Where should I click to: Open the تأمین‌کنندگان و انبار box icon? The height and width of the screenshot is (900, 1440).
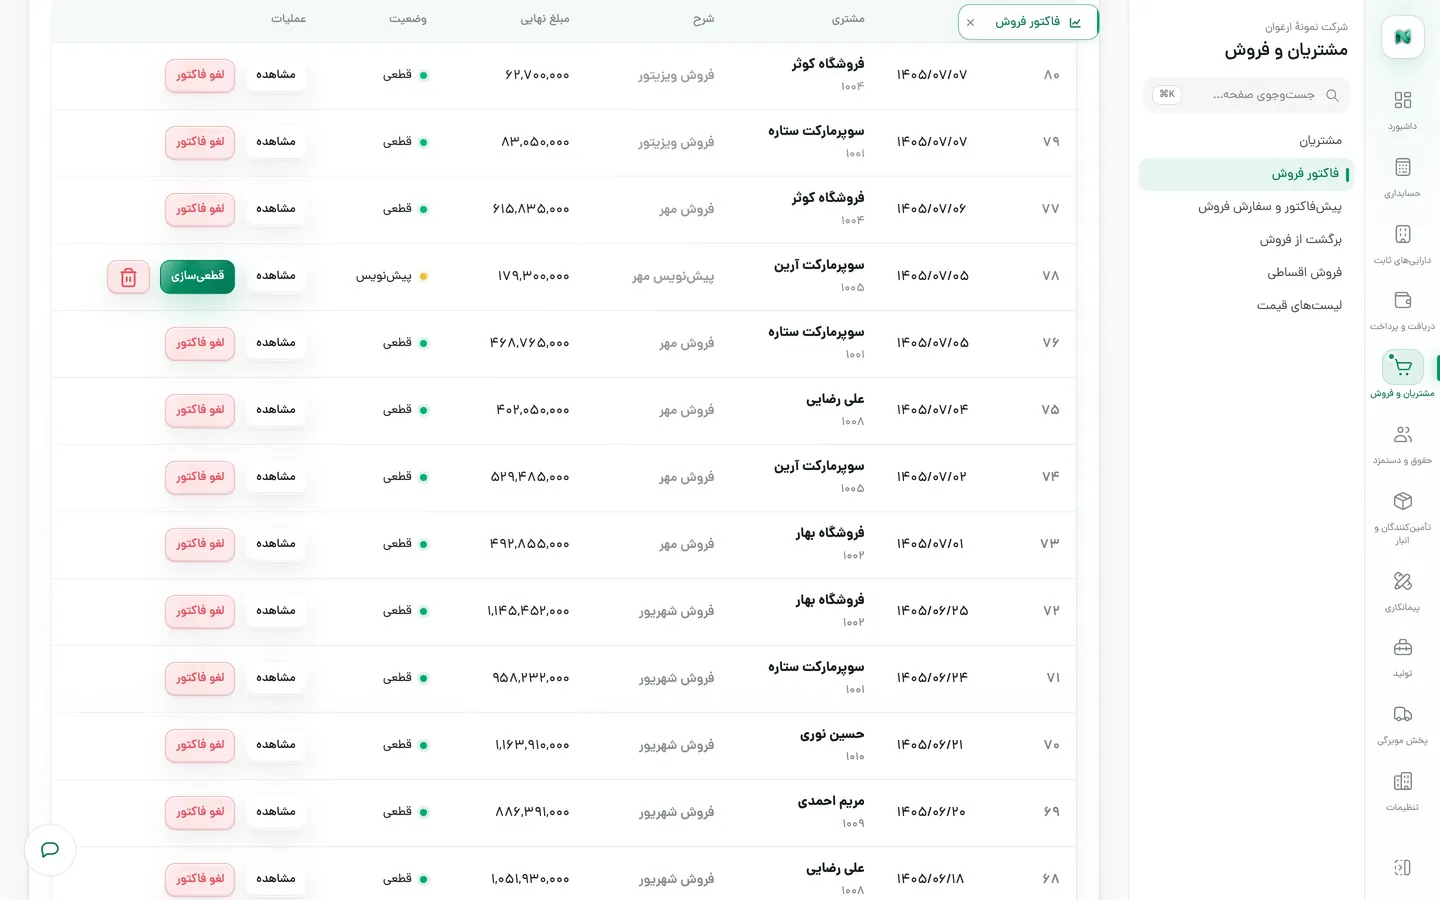[1402, 501]
